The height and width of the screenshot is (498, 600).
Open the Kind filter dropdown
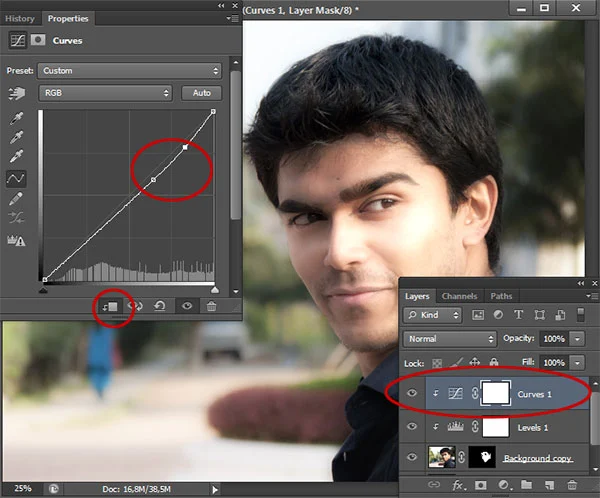[x=433, y=315]
